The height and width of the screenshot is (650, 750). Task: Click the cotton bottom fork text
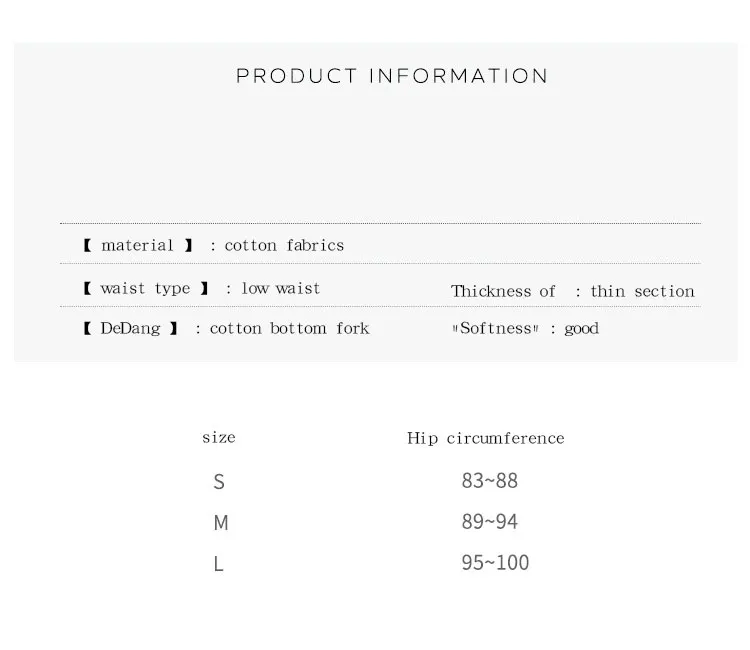[289, 328]
